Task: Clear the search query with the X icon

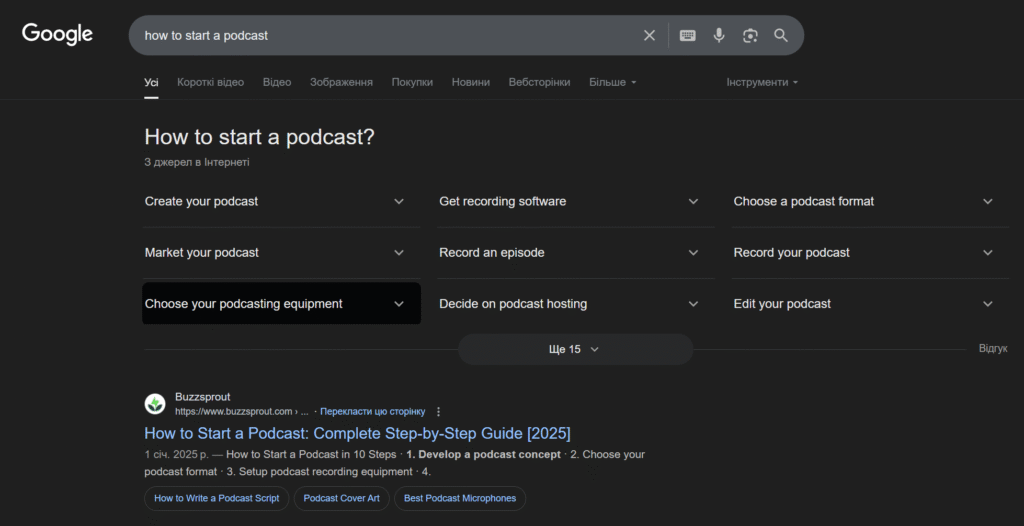Action: (x=649, y=35)
